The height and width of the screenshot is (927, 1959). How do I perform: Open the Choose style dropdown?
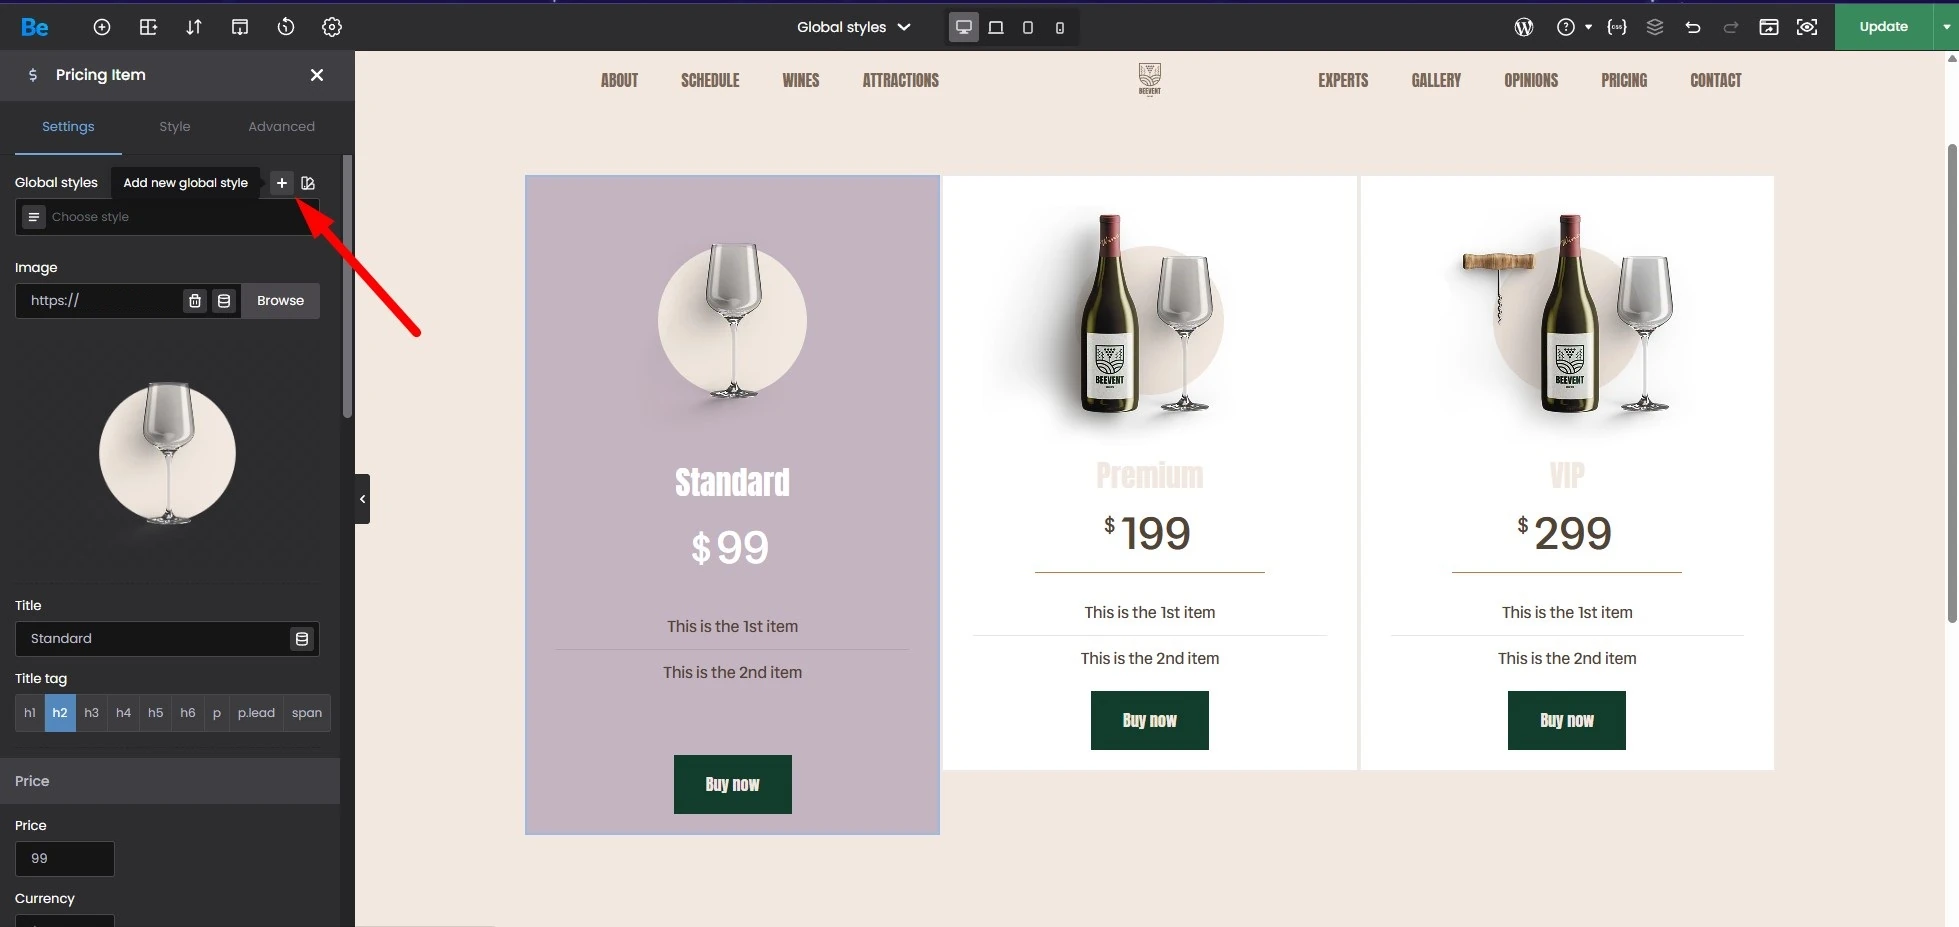(x=167, y=217)
